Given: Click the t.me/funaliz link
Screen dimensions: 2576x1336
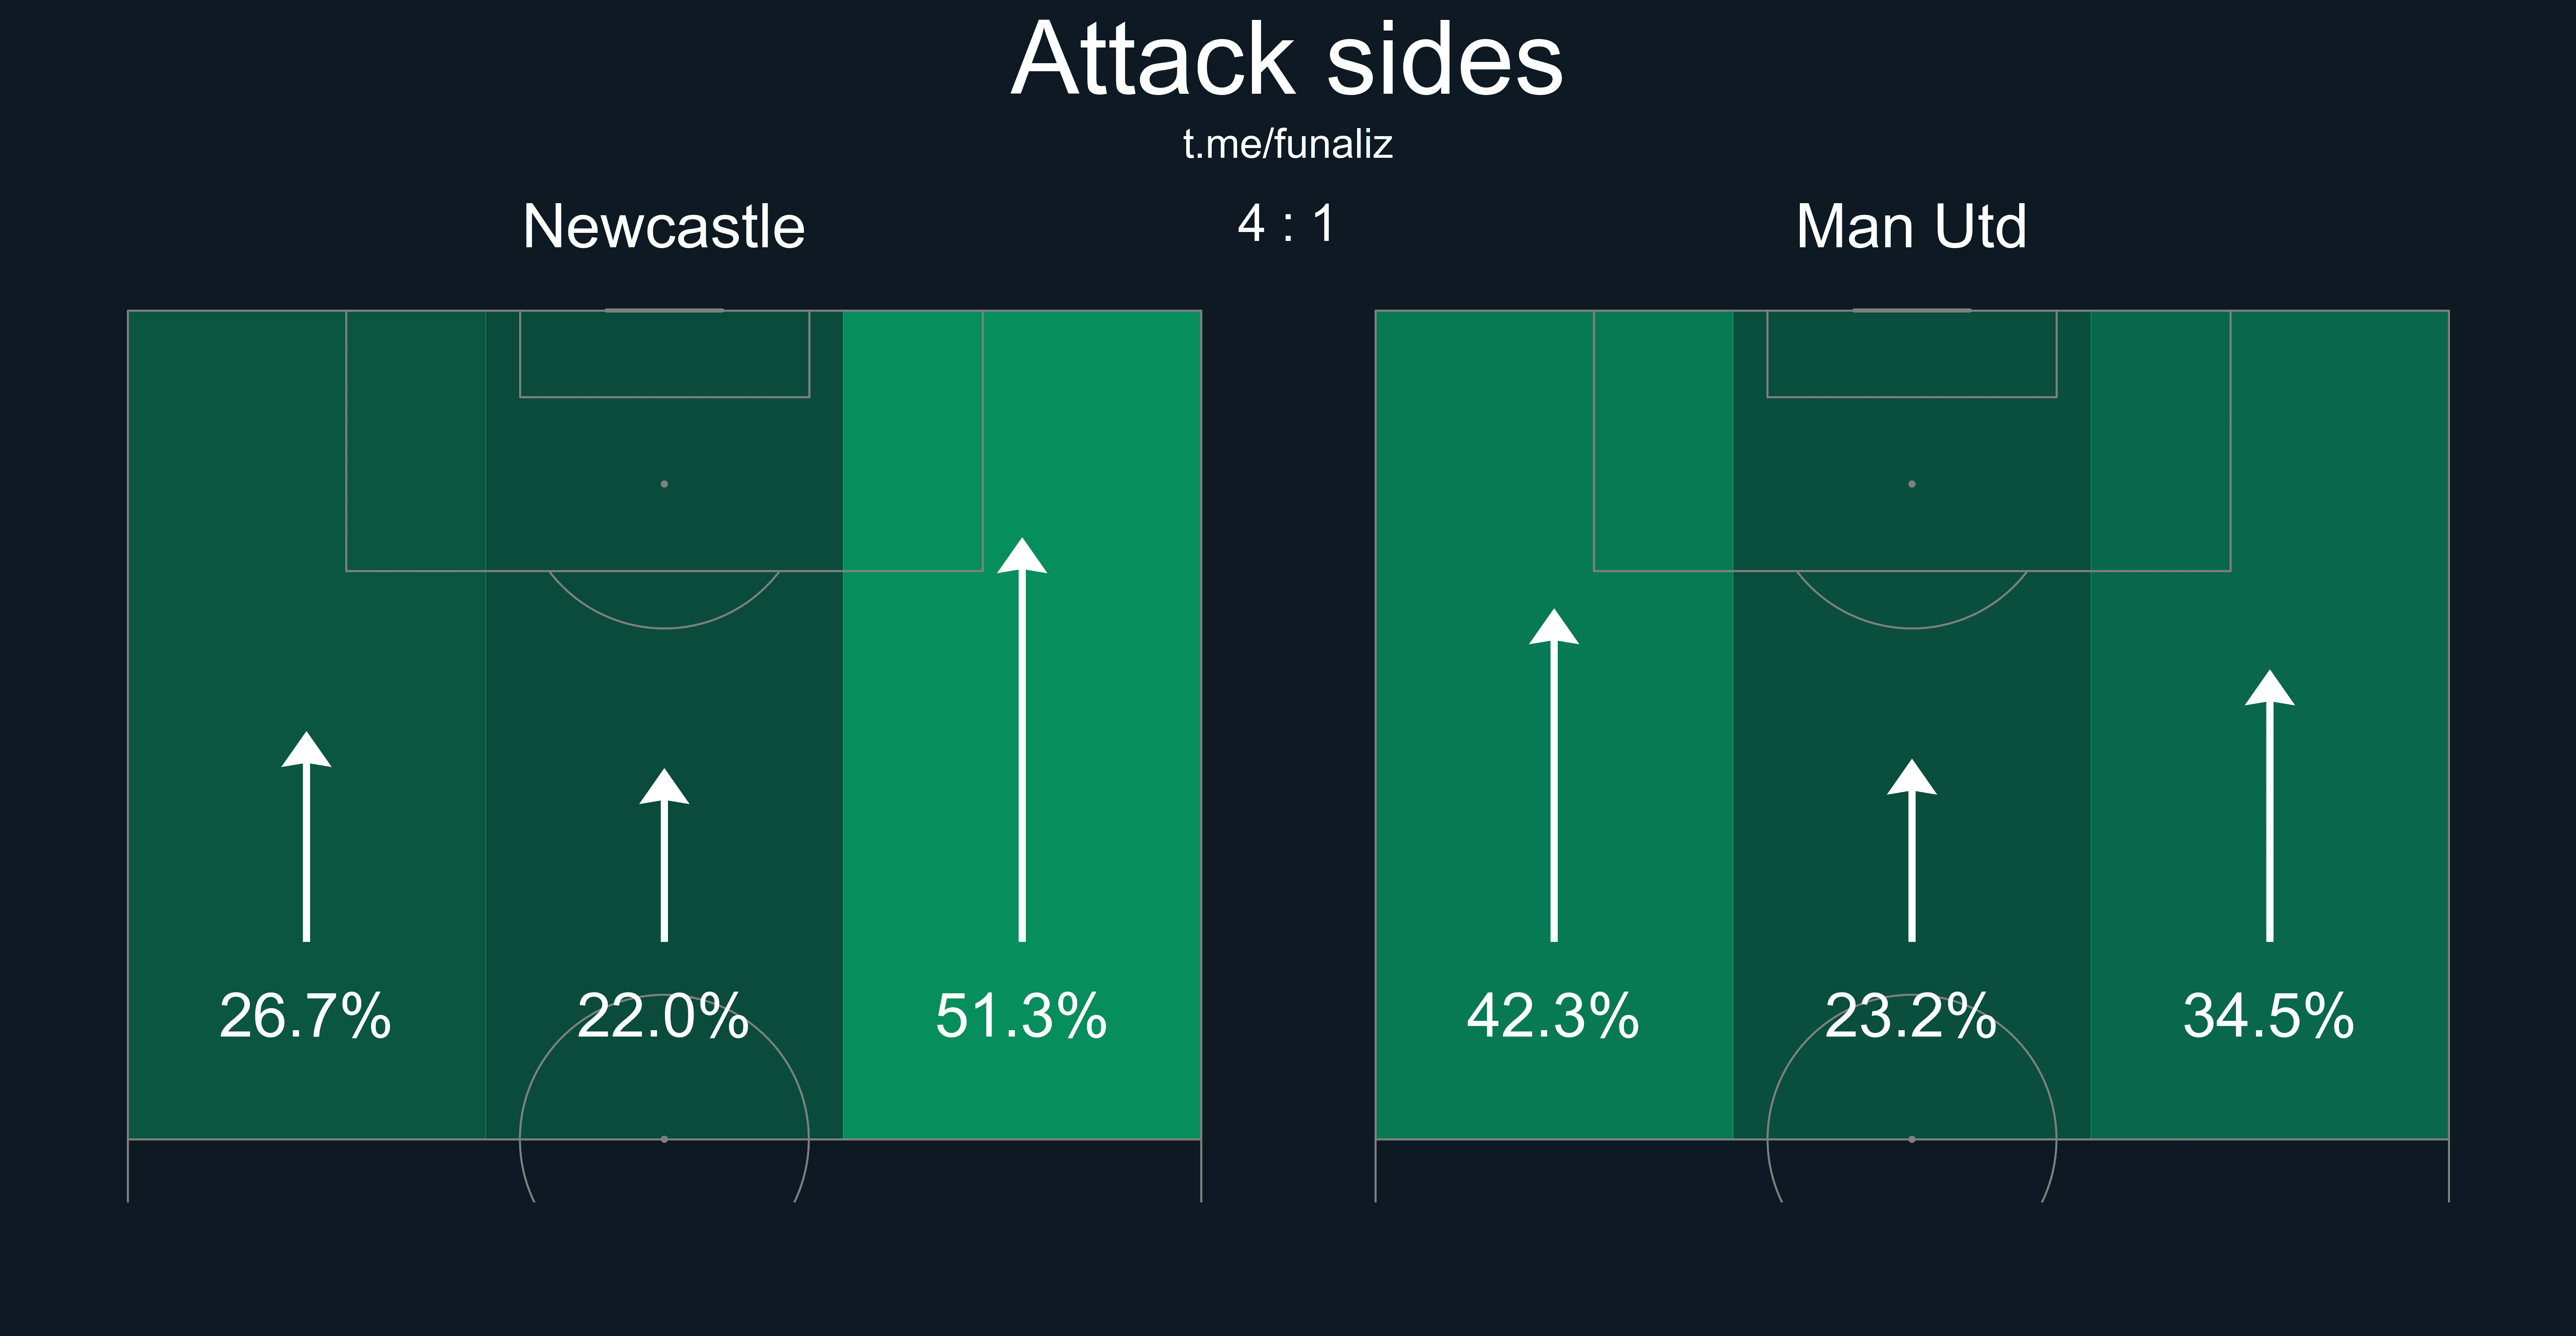Looking at the screenshot, I should click(x=1287, y=145).
